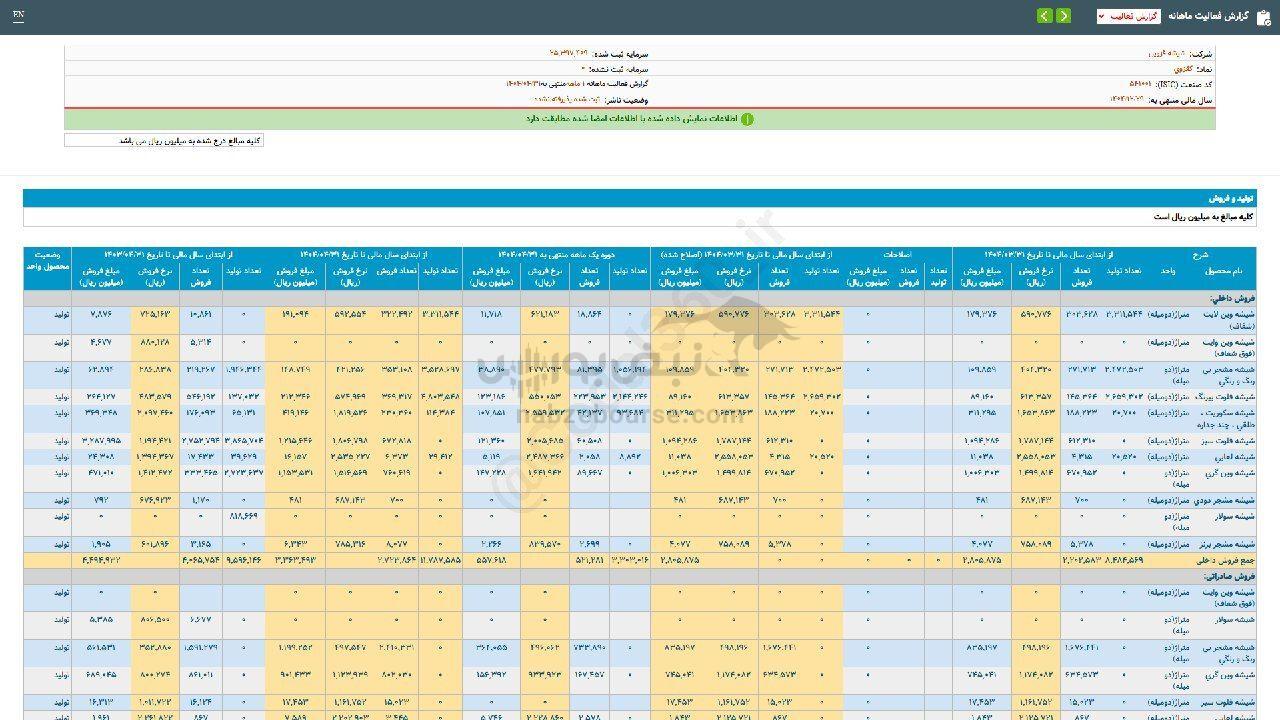Select the شیشه وین لایت (شفاف) row
This screenshot has height=720, width=1280.
(640, 319)
